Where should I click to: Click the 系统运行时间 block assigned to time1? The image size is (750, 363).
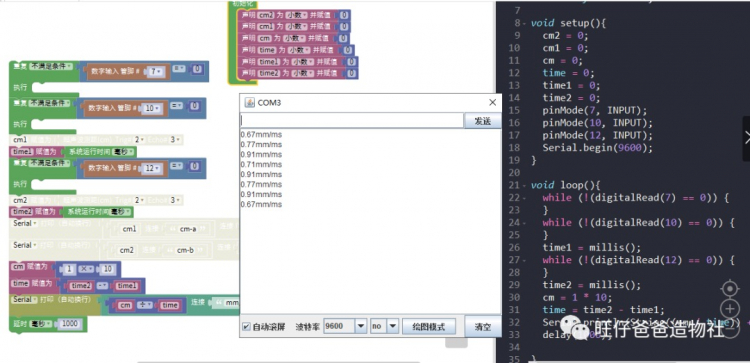pos(100,152)
